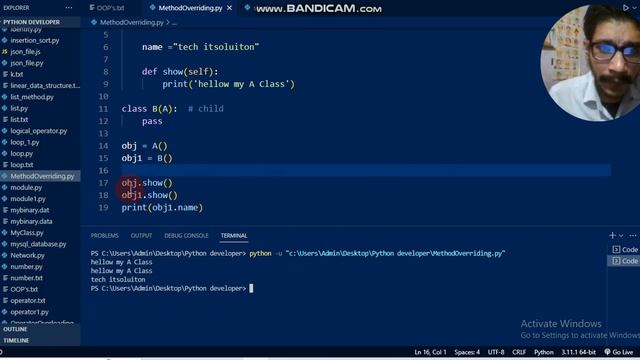This screenshot has width=640, height=360.
Task: Expand the TIMELINE section
Action: (16, 340)
